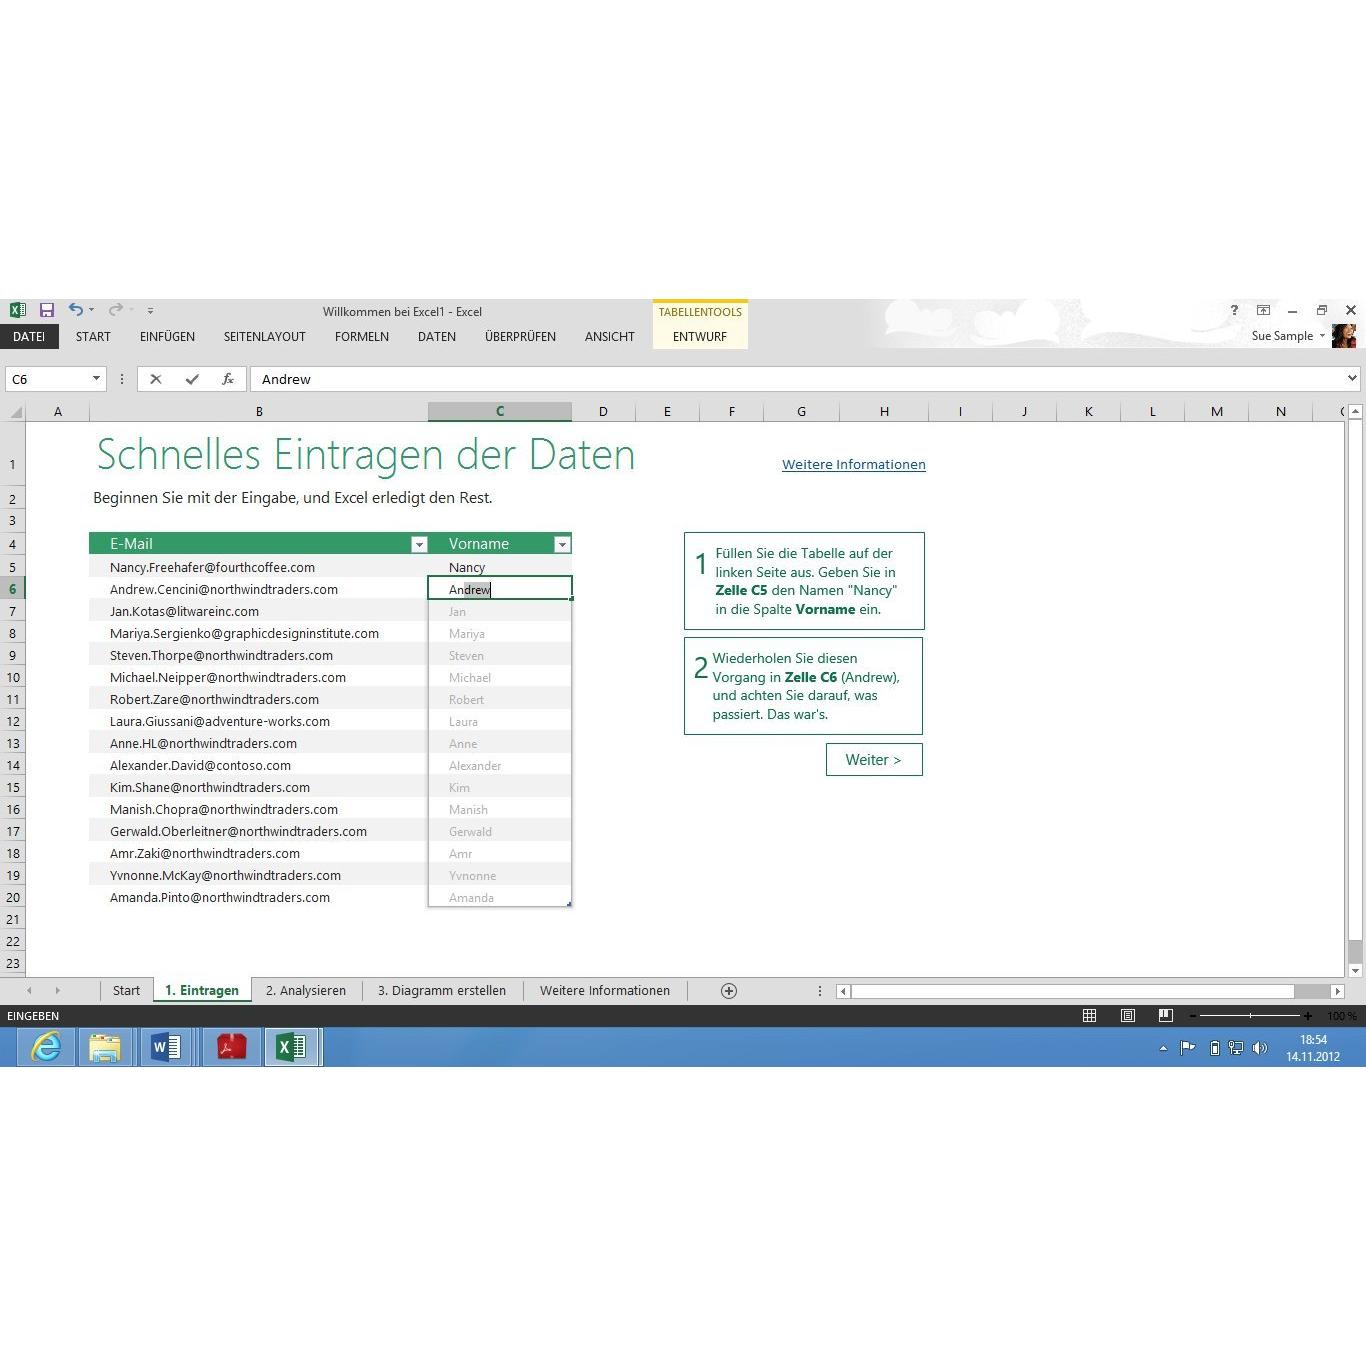This screenshot has width=1366, height=1366.
Task: Open the EINFÜGEN ribbon tab
Action: (167, 337)
